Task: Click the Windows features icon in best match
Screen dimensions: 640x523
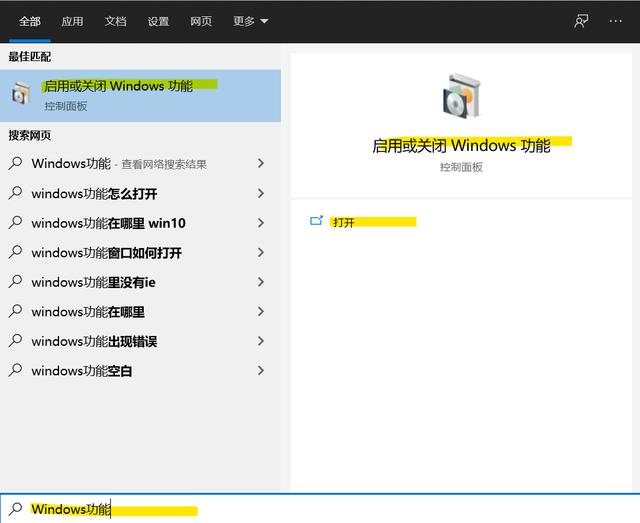Action: click(21, 93)
